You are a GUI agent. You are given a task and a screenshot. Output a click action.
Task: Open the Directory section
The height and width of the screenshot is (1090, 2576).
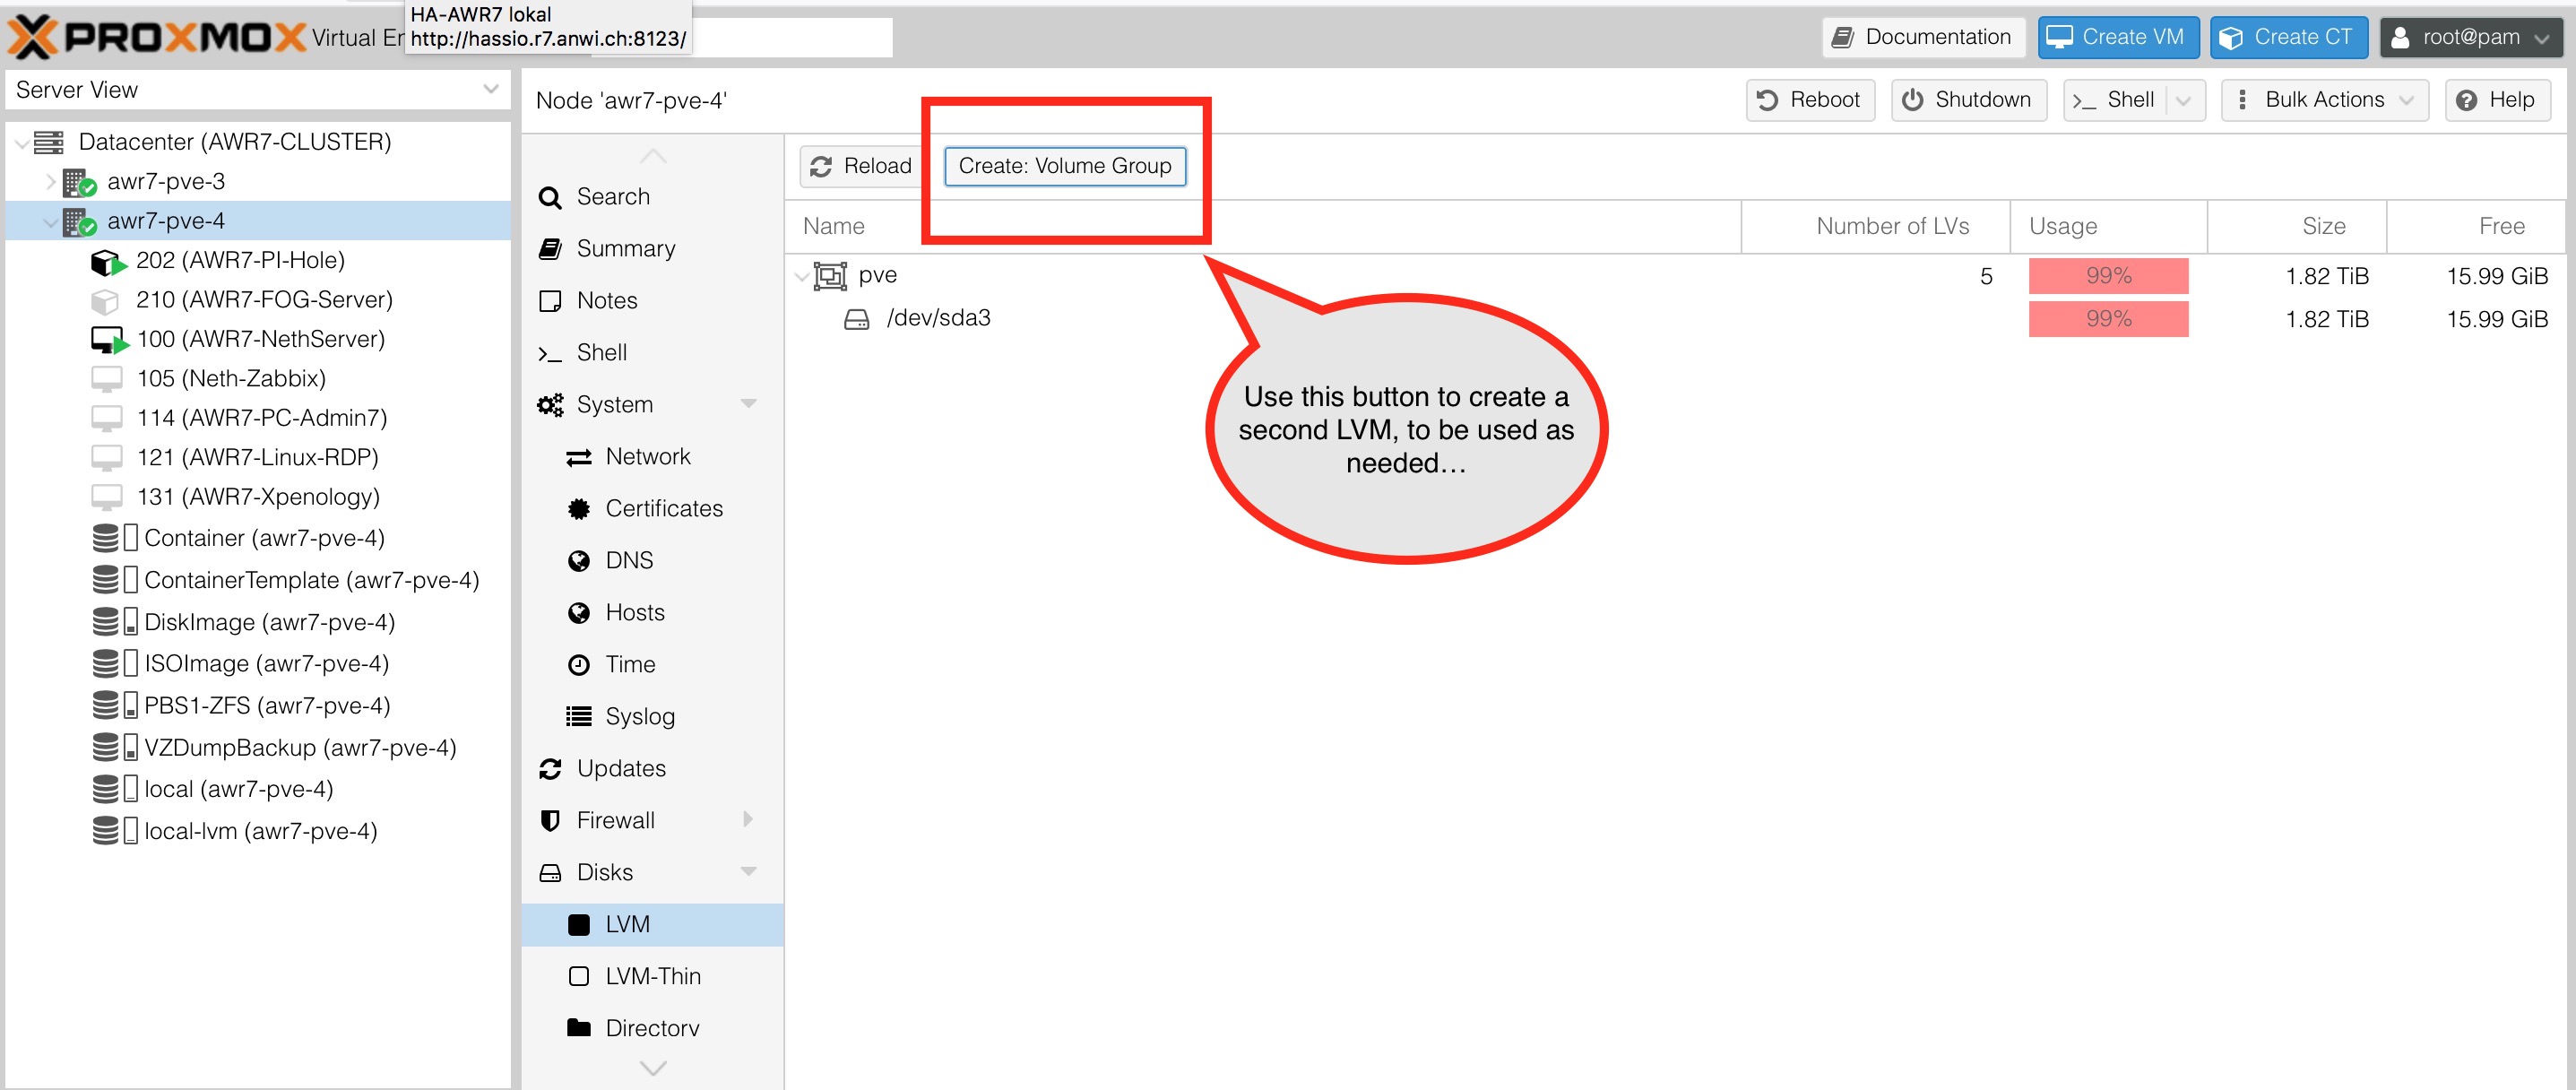pos(652,1029)
